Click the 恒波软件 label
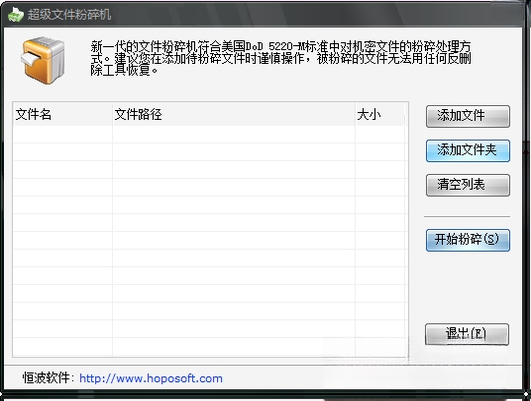The image size is (531, 401). [x=46, y=378]
